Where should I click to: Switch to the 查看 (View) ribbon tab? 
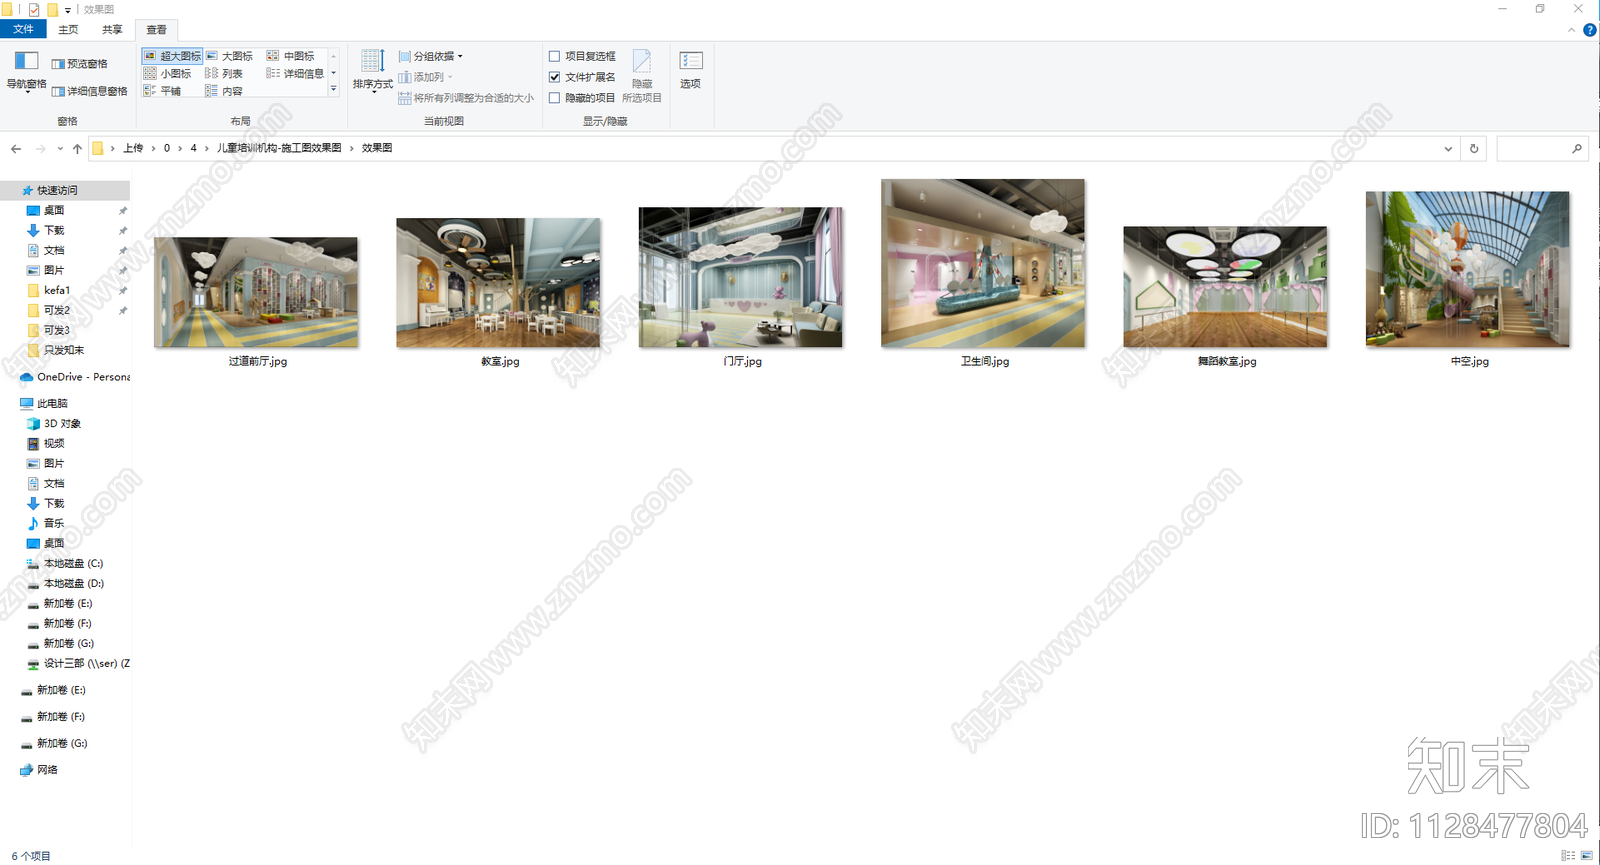coord(157,30)
